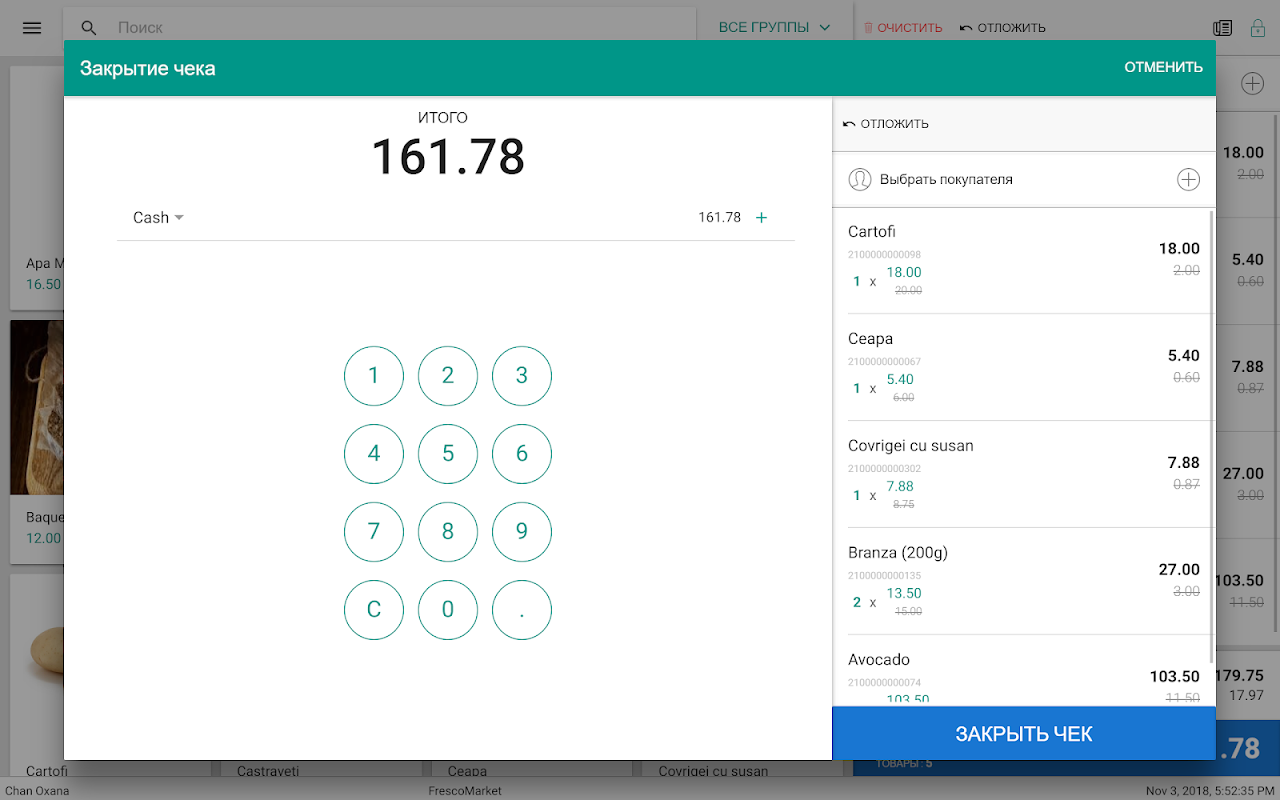Cancel the receipt closing with ОТМЕНИТЬ
The width and height of the screenshot is (1280, 800).
[1163, 68]
